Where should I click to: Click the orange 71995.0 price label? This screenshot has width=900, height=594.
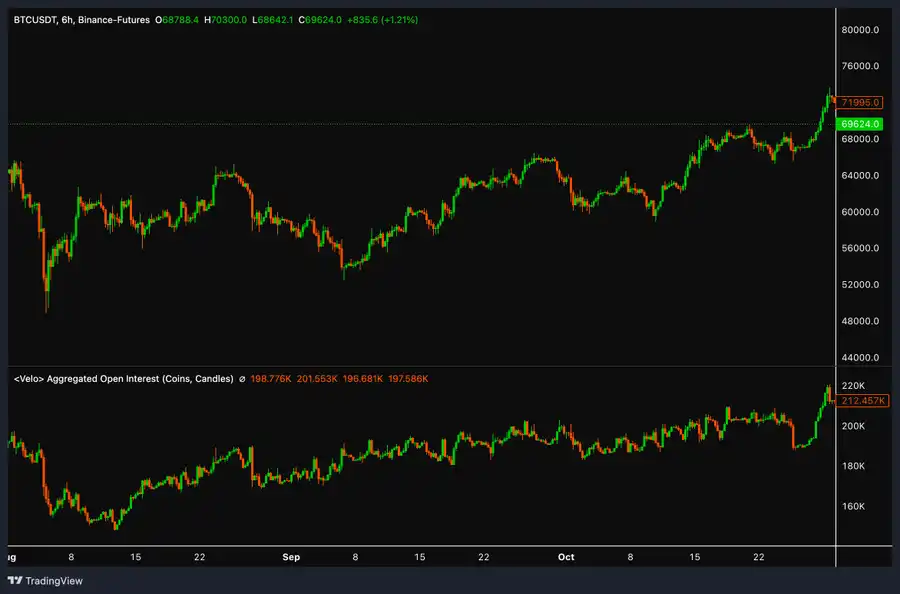[861, 102]
